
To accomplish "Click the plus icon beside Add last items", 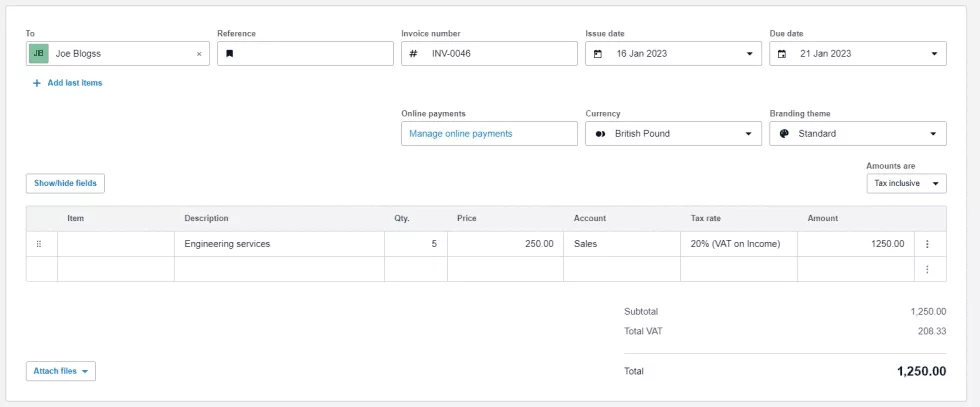I will coord(36,83).
